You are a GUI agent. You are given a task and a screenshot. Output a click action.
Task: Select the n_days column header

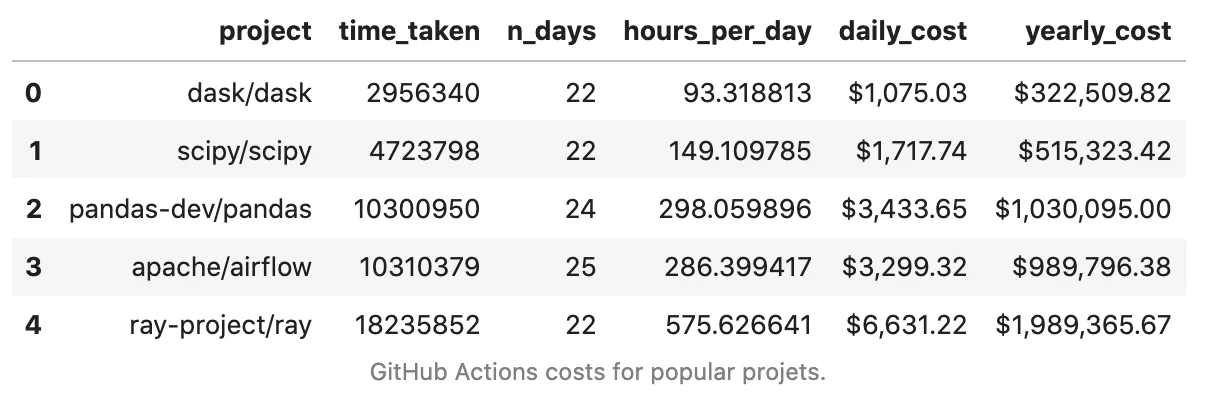point(551,32)
